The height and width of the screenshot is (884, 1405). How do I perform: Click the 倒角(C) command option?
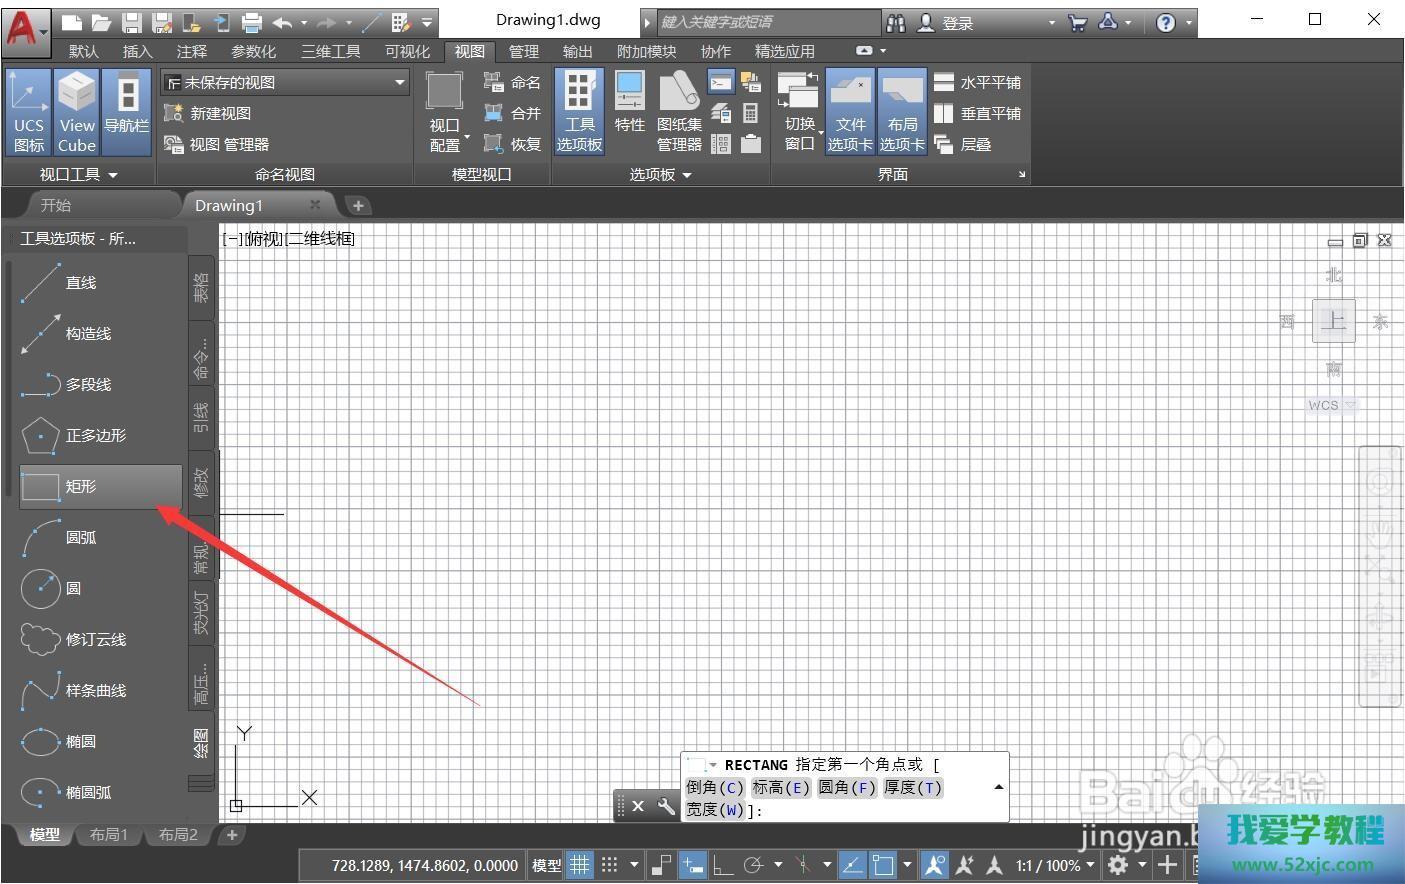(715, 788)
